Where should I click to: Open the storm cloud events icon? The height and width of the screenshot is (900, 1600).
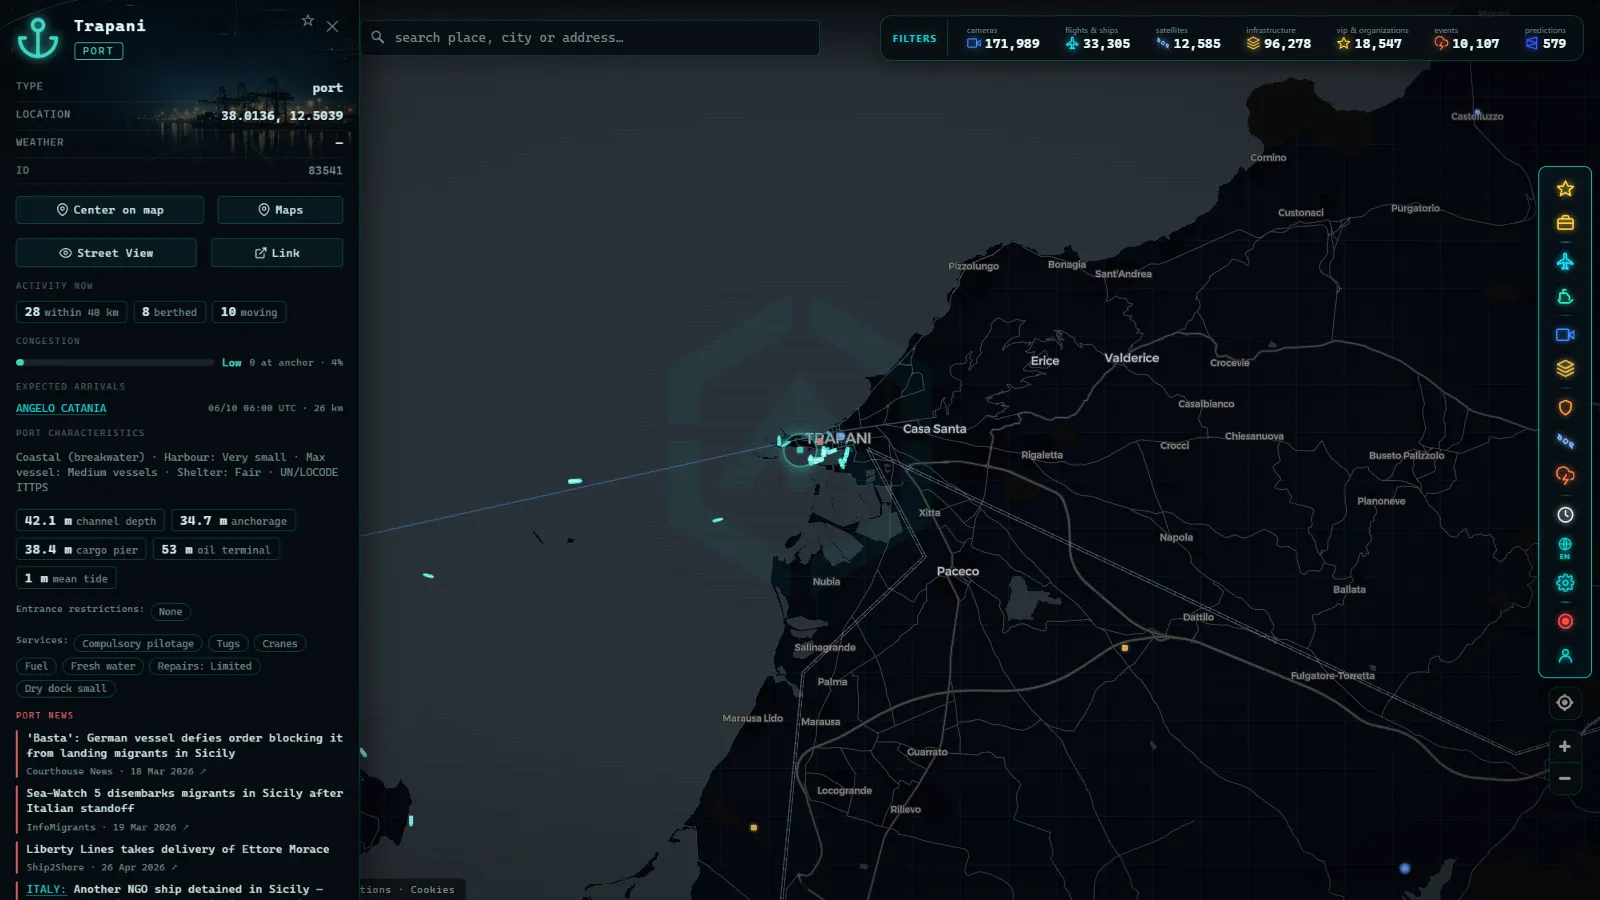1565,476
